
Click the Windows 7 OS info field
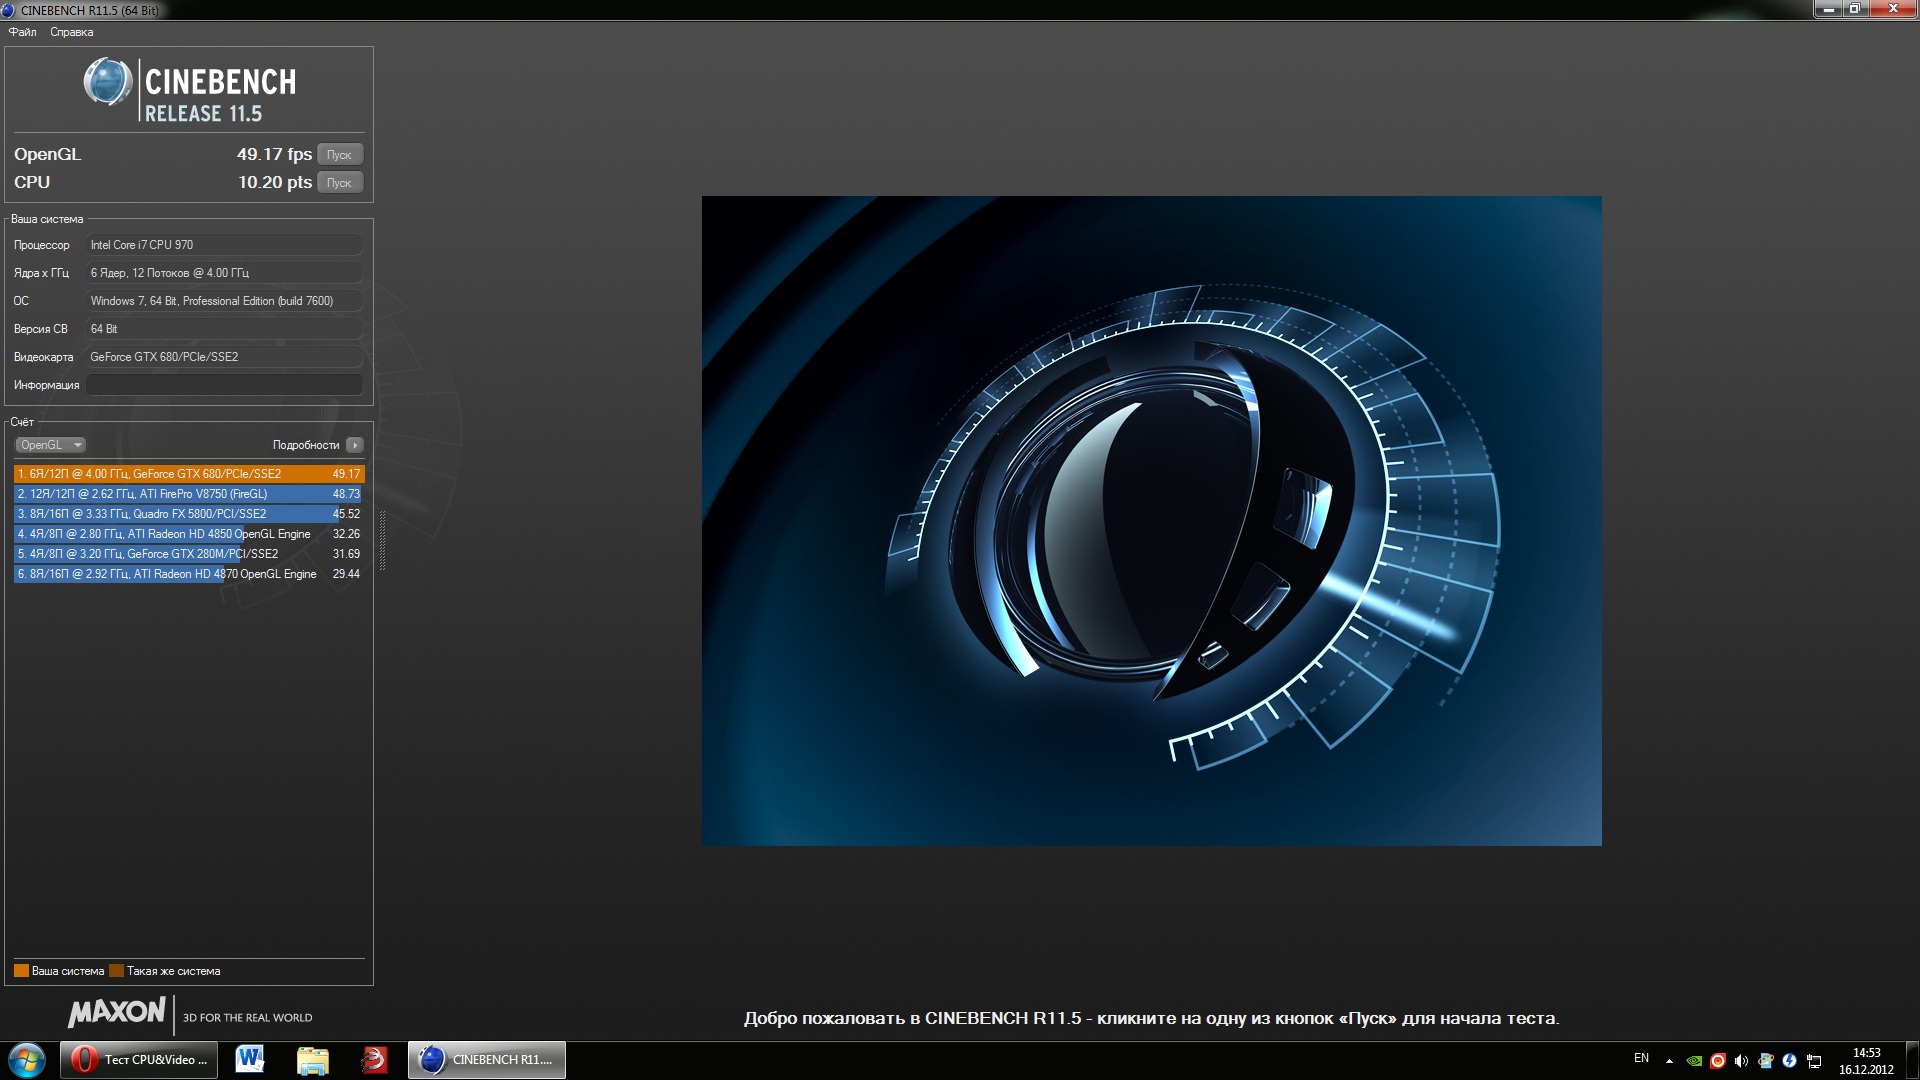coord(224,301)
